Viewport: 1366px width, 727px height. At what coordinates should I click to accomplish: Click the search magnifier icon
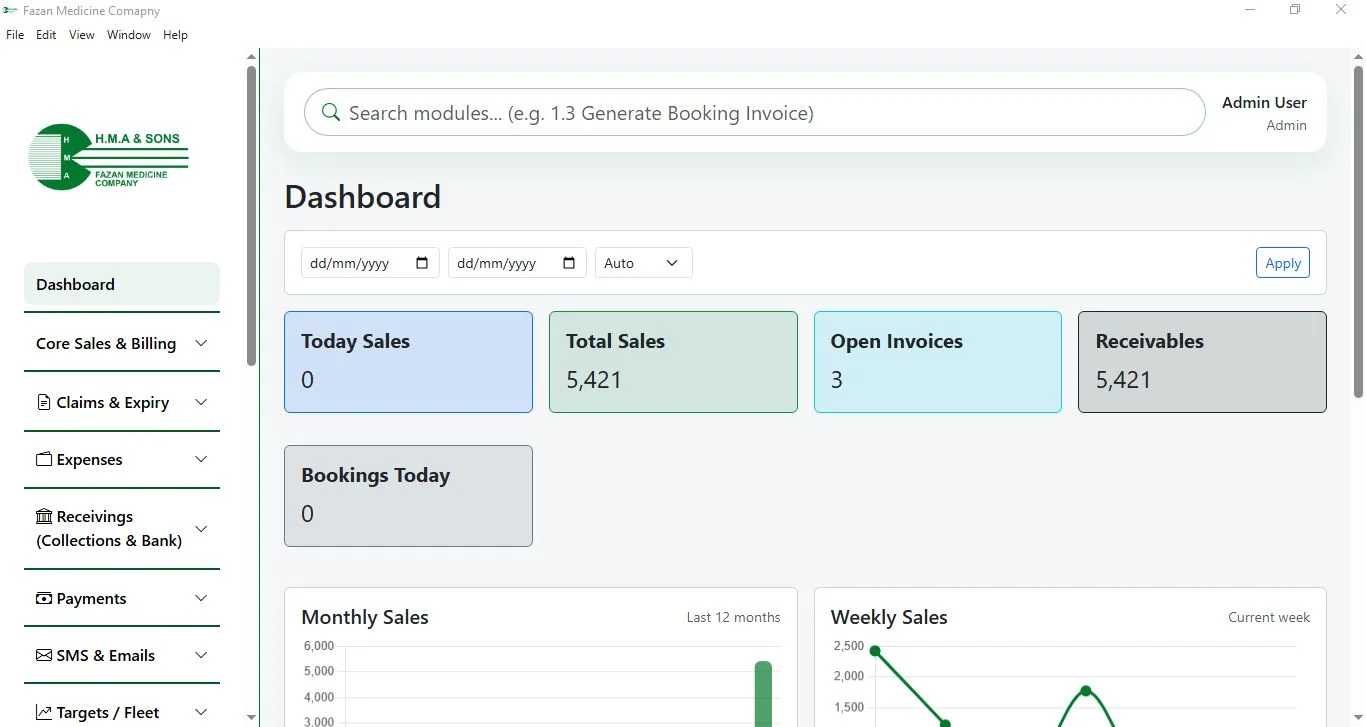pyautogui.click(x=331, y=113)
